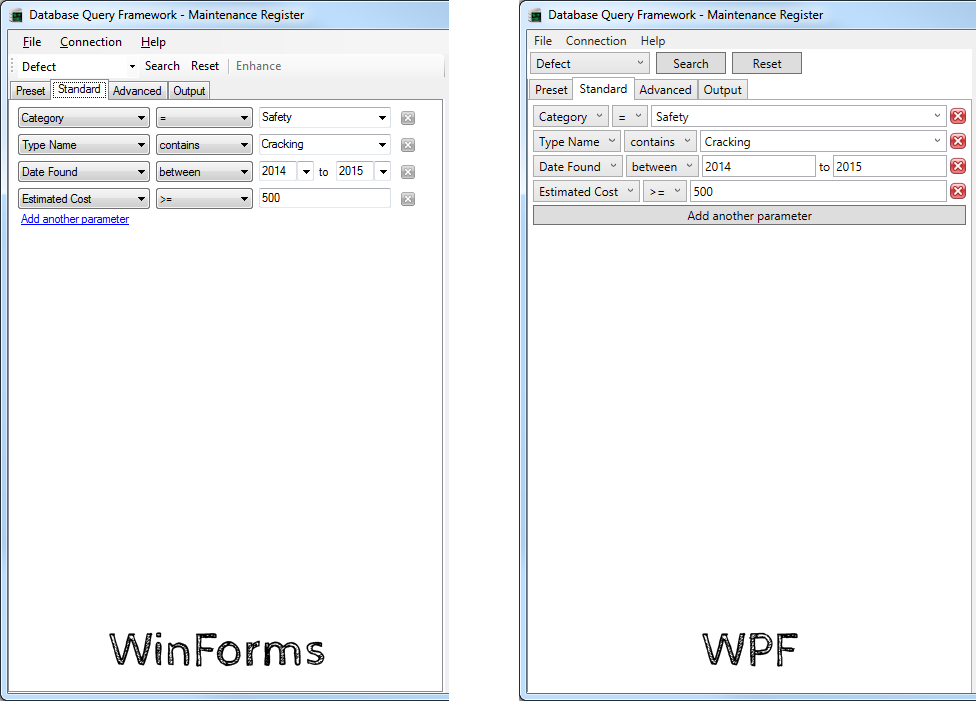Open Connection menu in WPF window
Viewport: 976px width, 701px height.
596,40
